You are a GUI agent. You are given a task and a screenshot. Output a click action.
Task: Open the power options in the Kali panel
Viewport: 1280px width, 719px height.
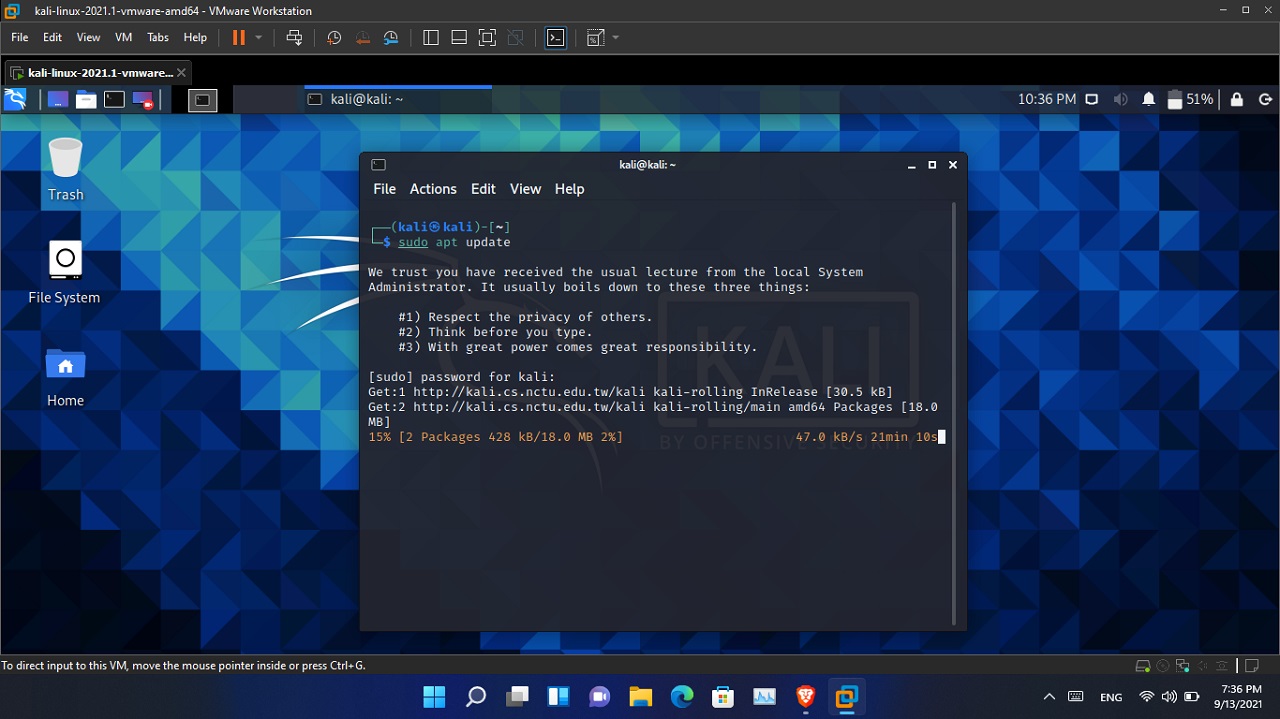pyautogui.click(x=1266, y=99)
